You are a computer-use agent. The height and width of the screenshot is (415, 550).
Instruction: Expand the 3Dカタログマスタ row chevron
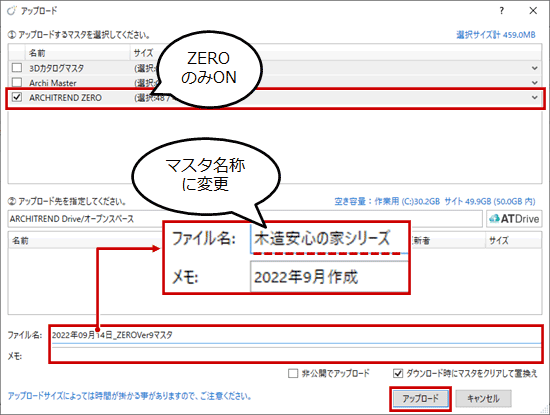tap(534, 68)
